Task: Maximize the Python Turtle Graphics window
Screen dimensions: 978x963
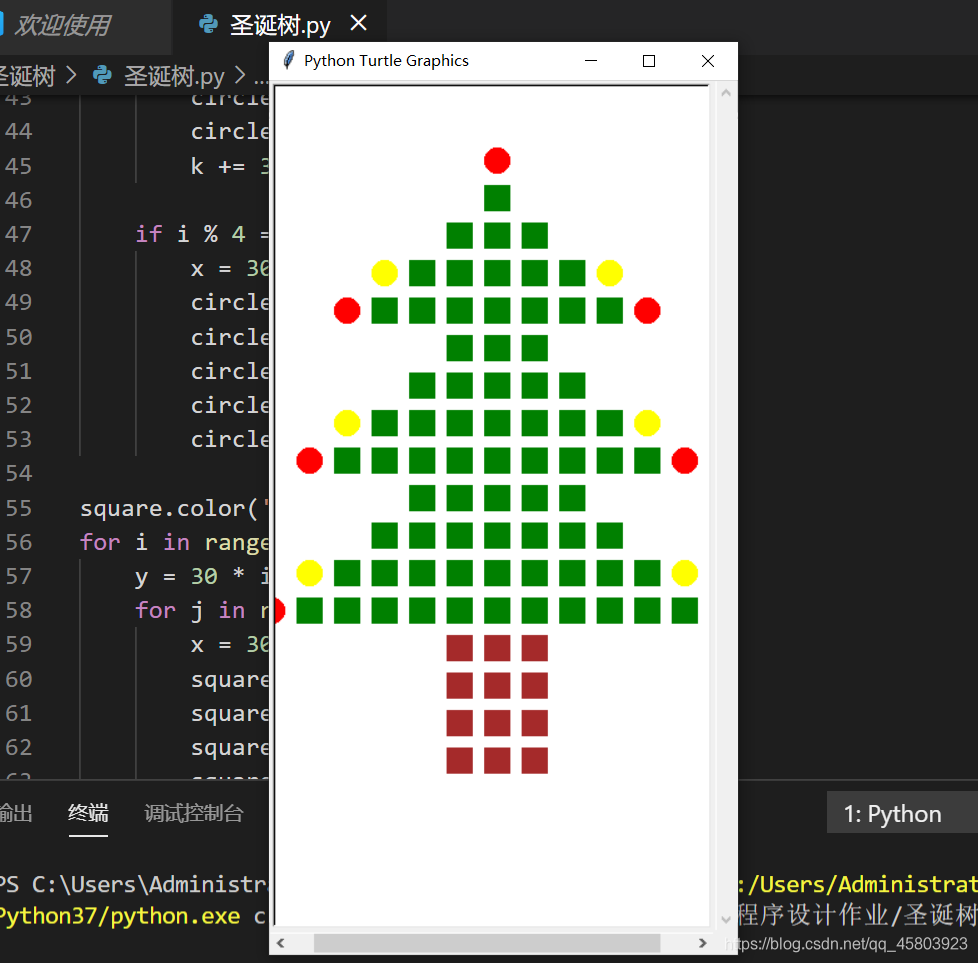Action: (x=649, y=60)
